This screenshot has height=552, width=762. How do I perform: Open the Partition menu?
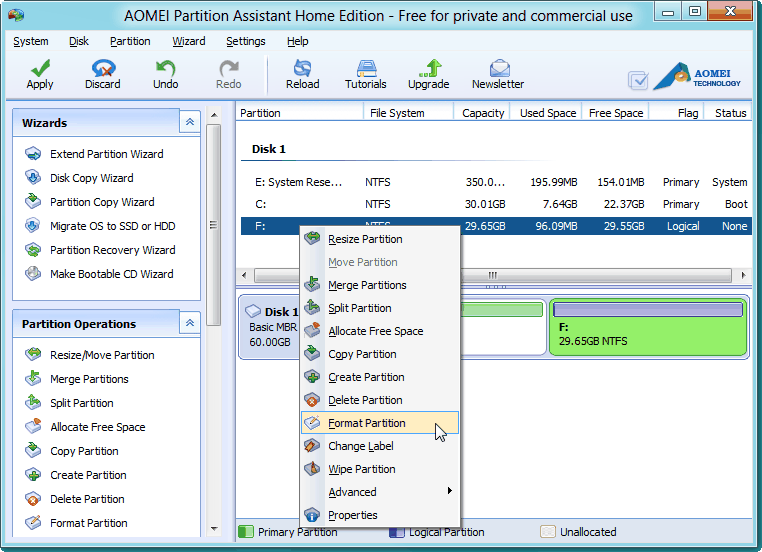click(130, 41)
